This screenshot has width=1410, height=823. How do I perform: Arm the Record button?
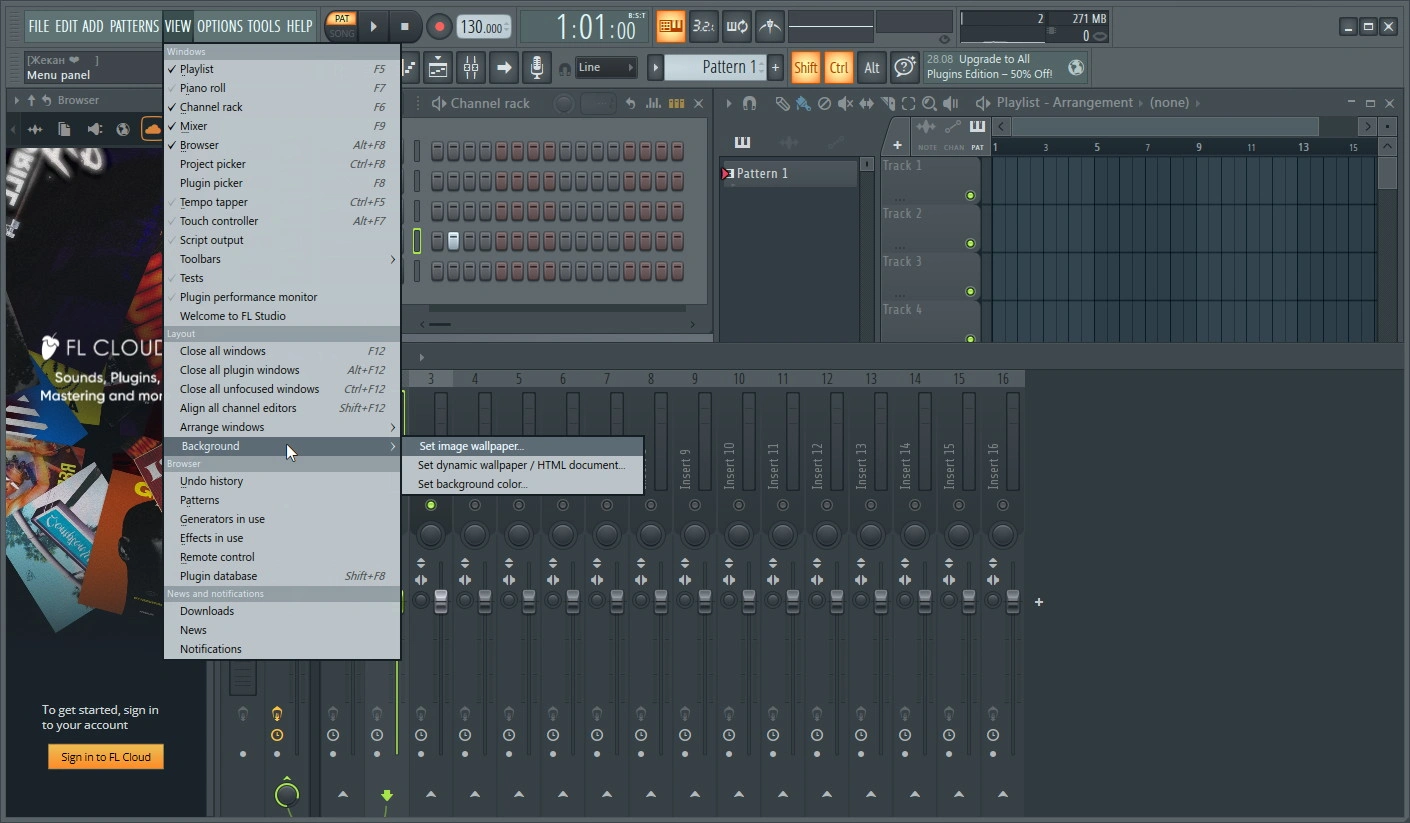[438, 27]
